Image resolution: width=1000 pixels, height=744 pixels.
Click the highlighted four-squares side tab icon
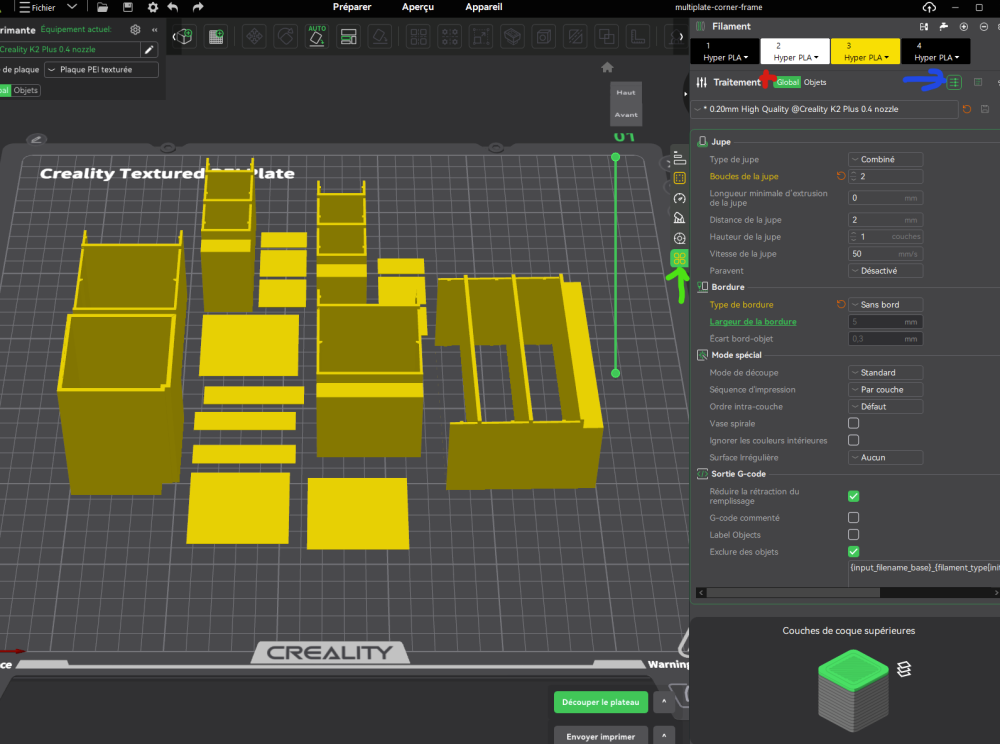point(680,259)
